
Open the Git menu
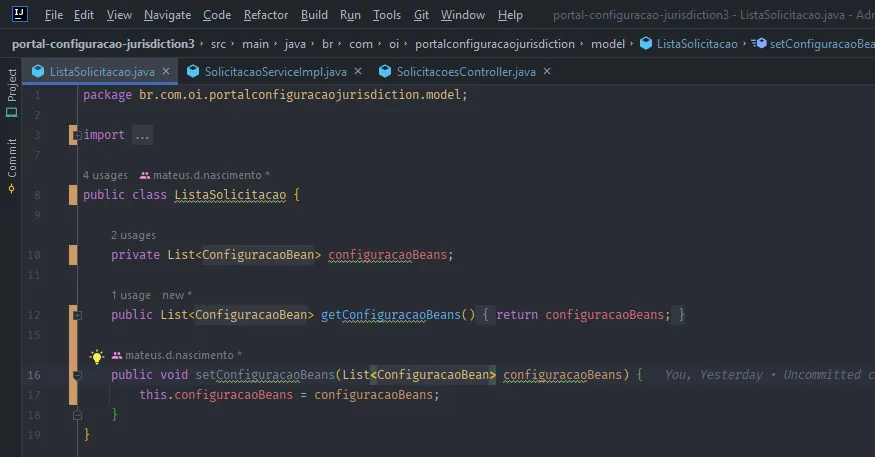(x=421, y=15)
